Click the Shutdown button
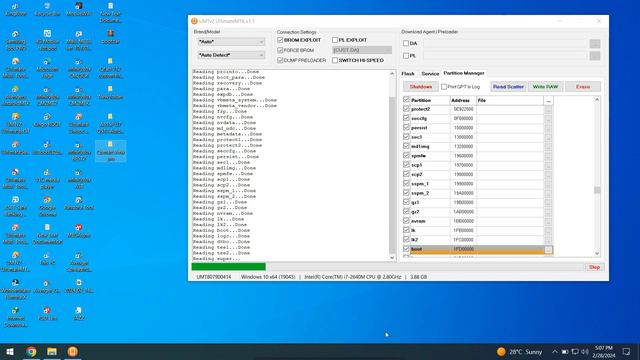Image resolution: width=640 pixels, height=360 pixels. coord(421,87)
